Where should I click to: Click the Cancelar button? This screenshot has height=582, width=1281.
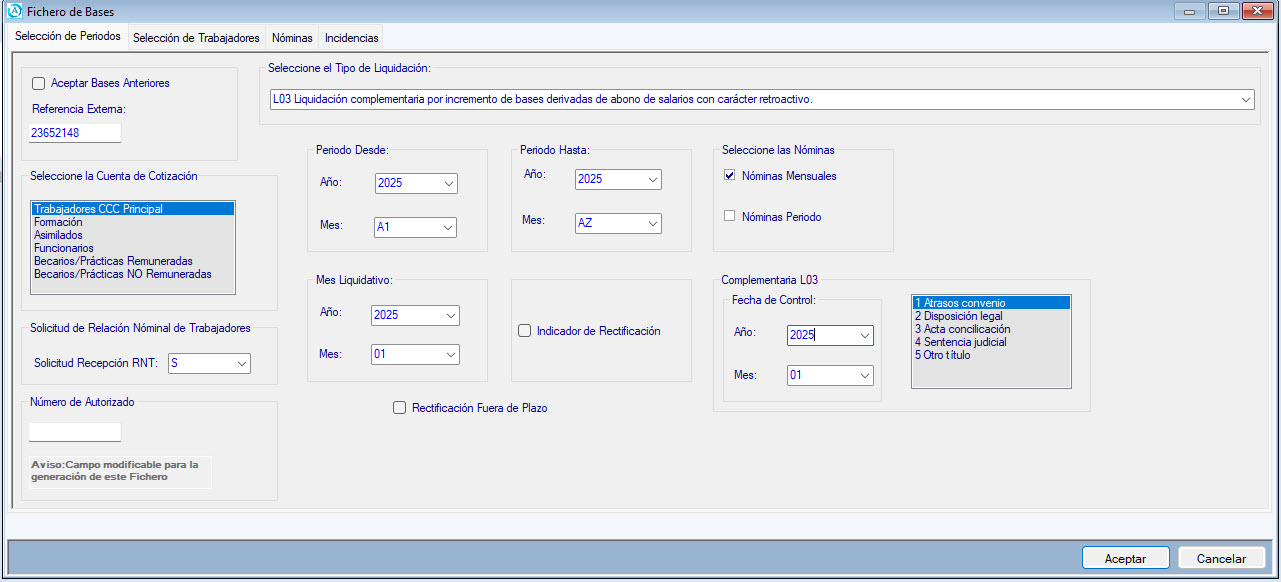point(1221,558)
